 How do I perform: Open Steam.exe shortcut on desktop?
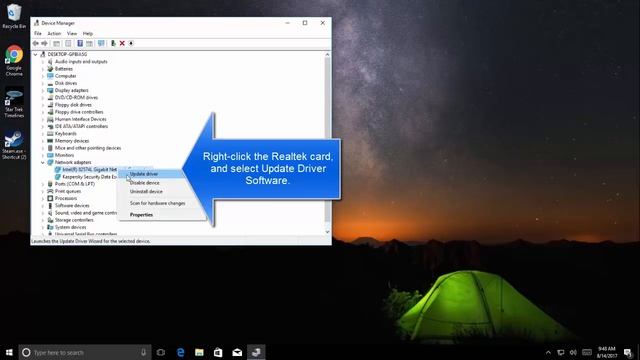click(x=14, y=145)
